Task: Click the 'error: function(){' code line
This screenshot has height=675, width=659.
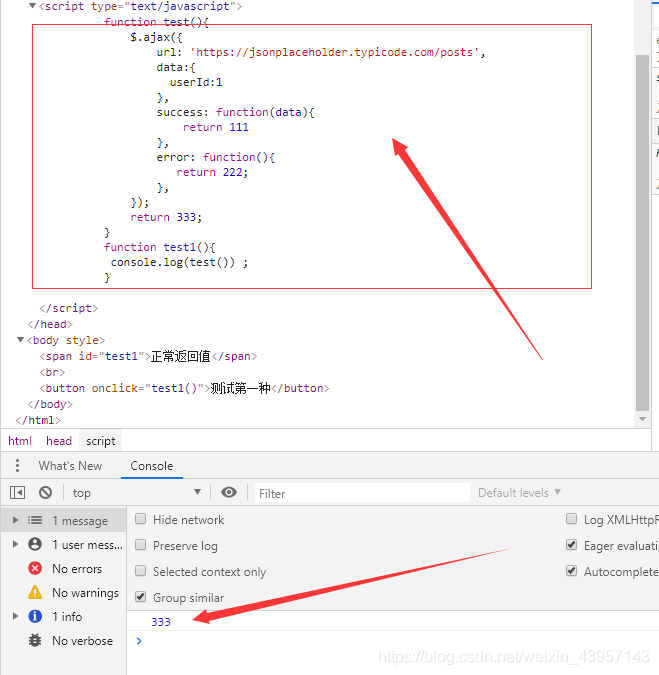Action: (216, 157)
